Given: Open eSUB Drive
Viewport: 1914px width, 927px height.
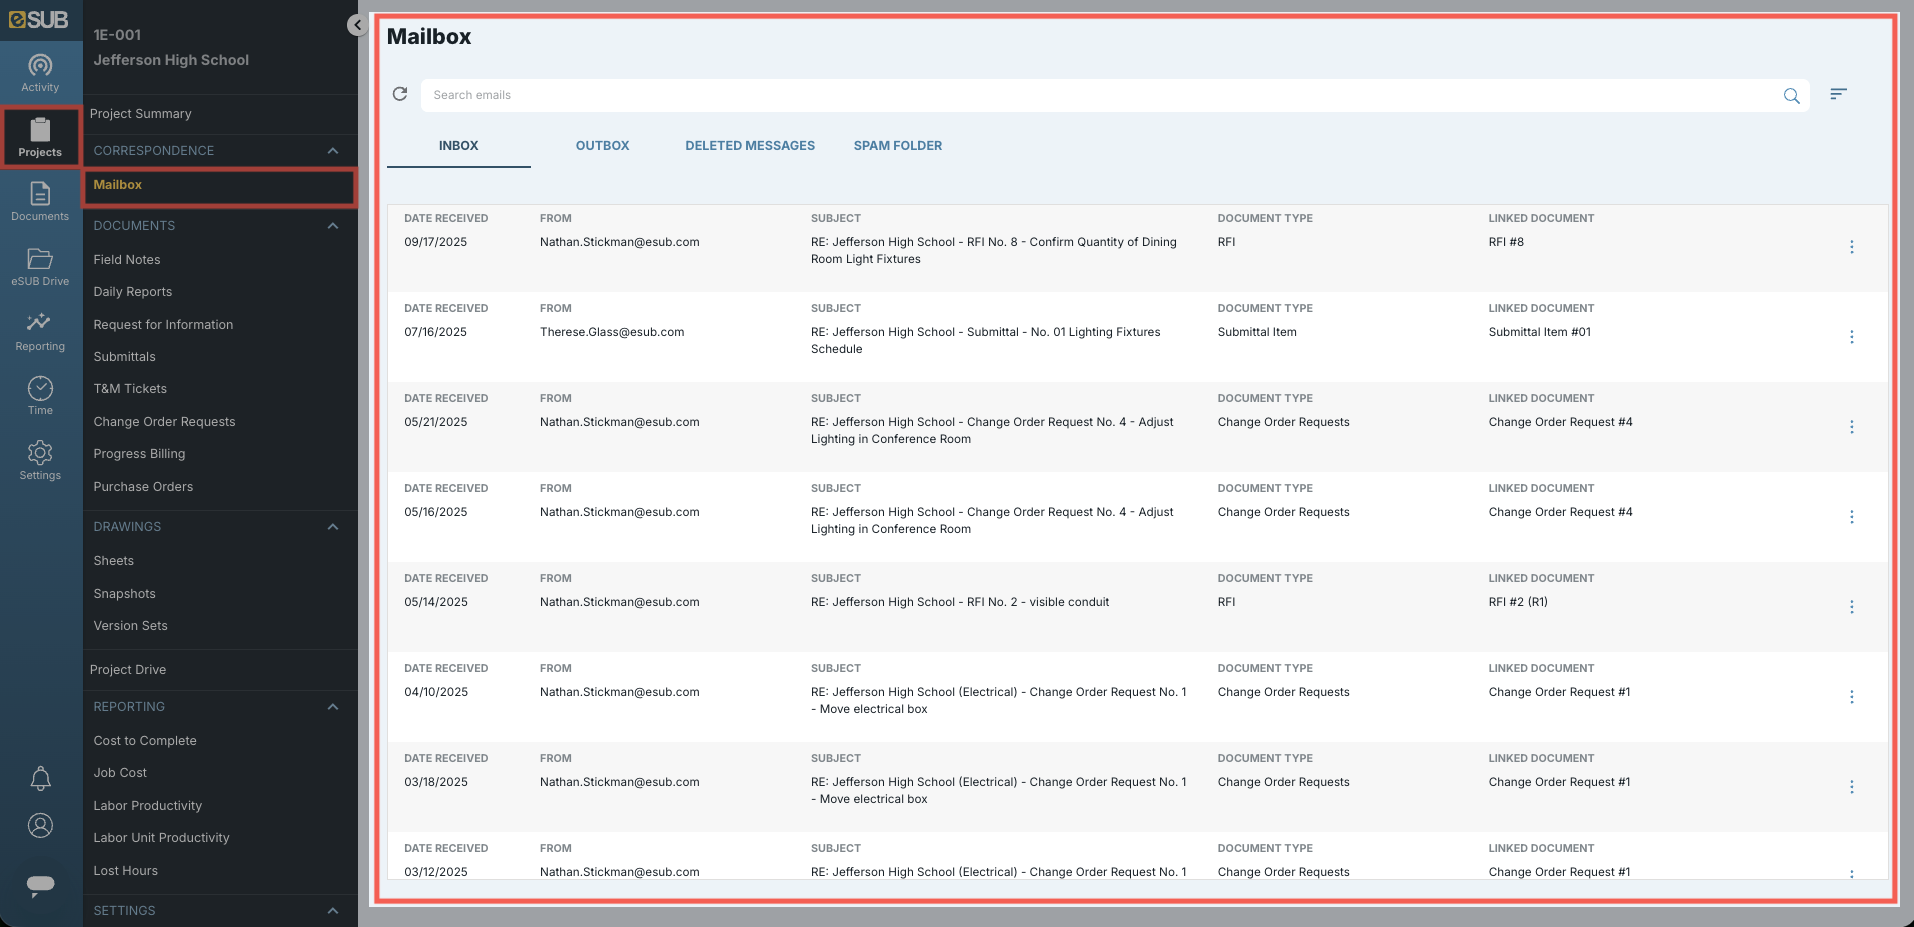Looking at the screenshot, I should tap(40, 267).
